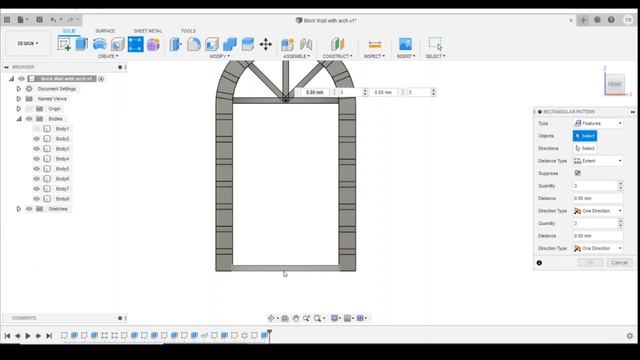Toggle visibility of Body1

click(37, 129)
